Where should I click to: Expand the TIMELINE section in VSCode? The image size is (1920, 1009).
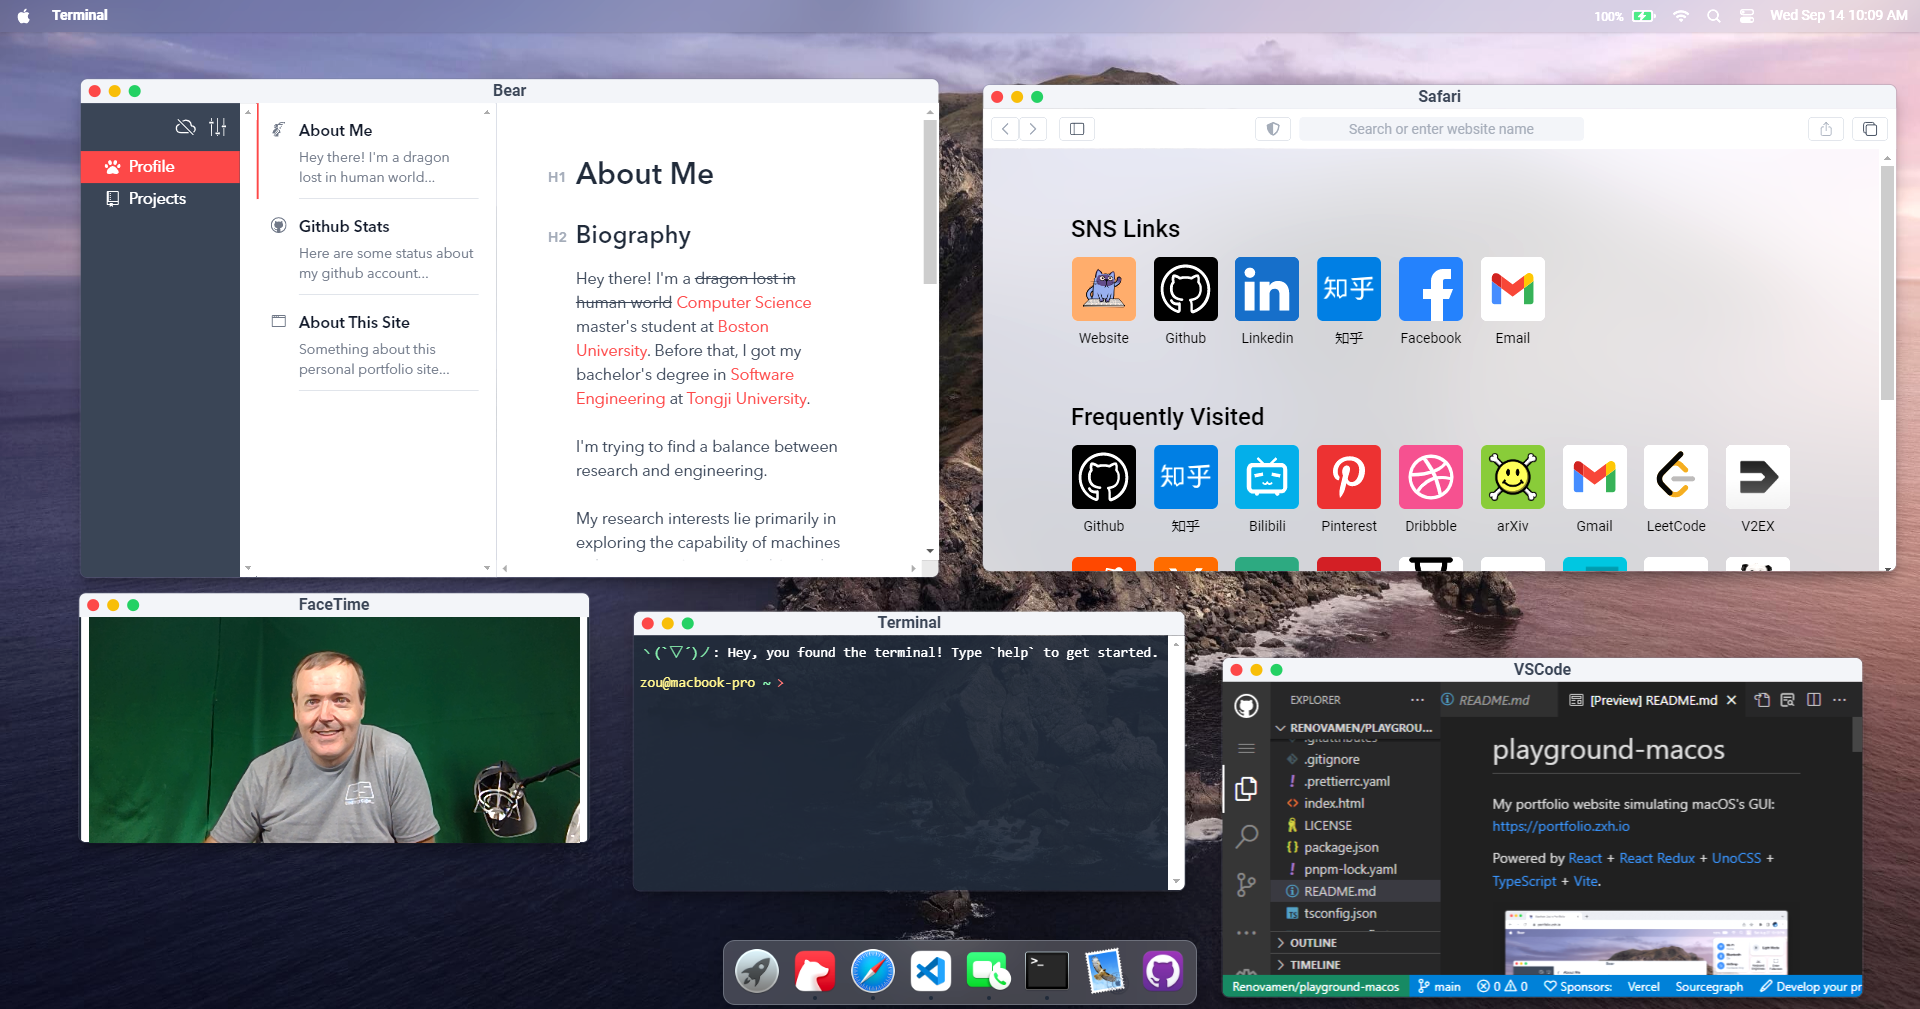pyautogui.click(x=1356, y=965)
